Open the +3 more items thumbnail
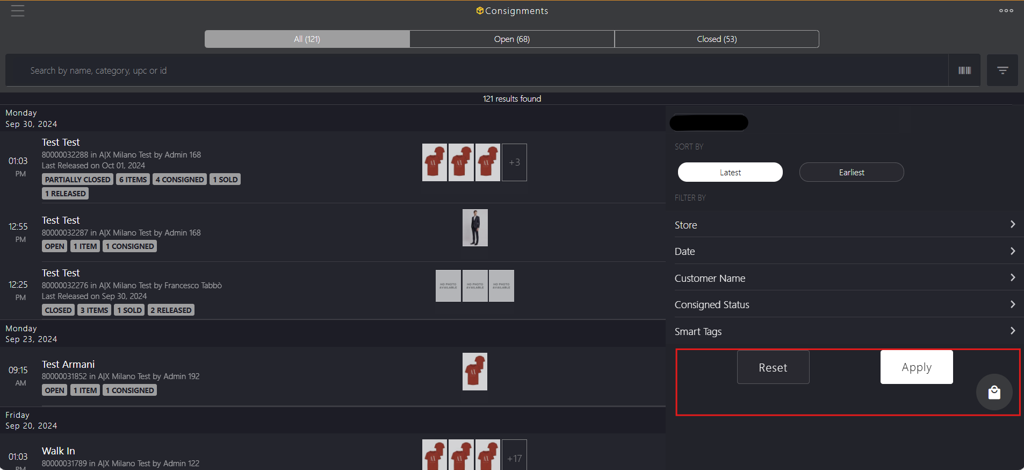 [514, 163]
